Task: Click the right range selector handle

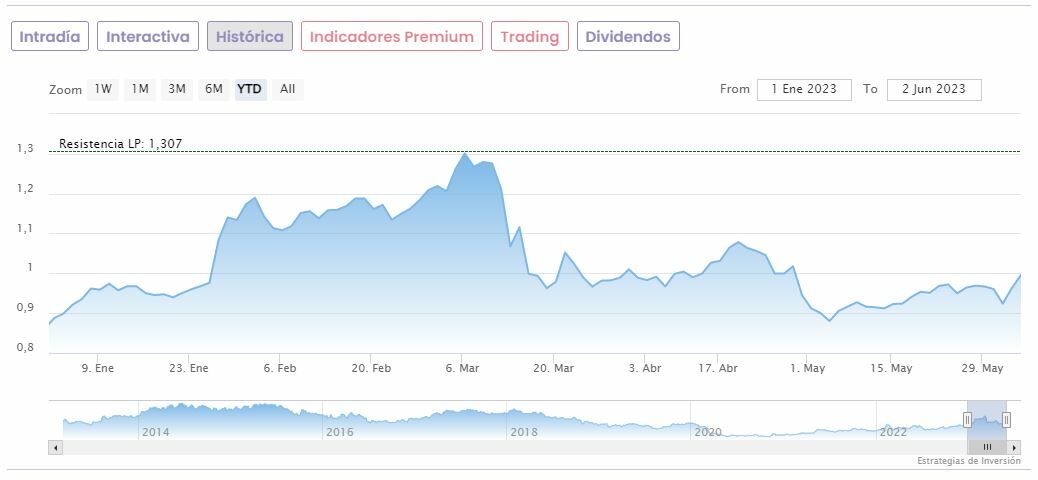Action: pyautogui.click(x=1006, y=420)
